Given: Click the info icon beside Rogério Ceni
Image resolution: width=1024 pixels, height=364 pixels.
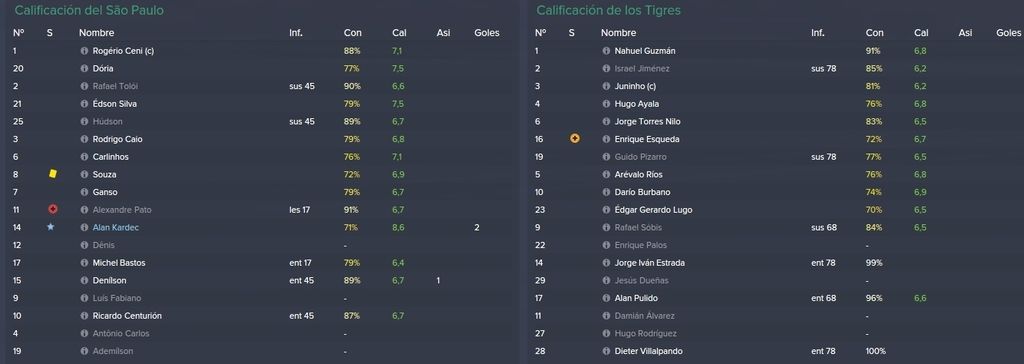Looking at the screenshot, I should coord(84,51).
